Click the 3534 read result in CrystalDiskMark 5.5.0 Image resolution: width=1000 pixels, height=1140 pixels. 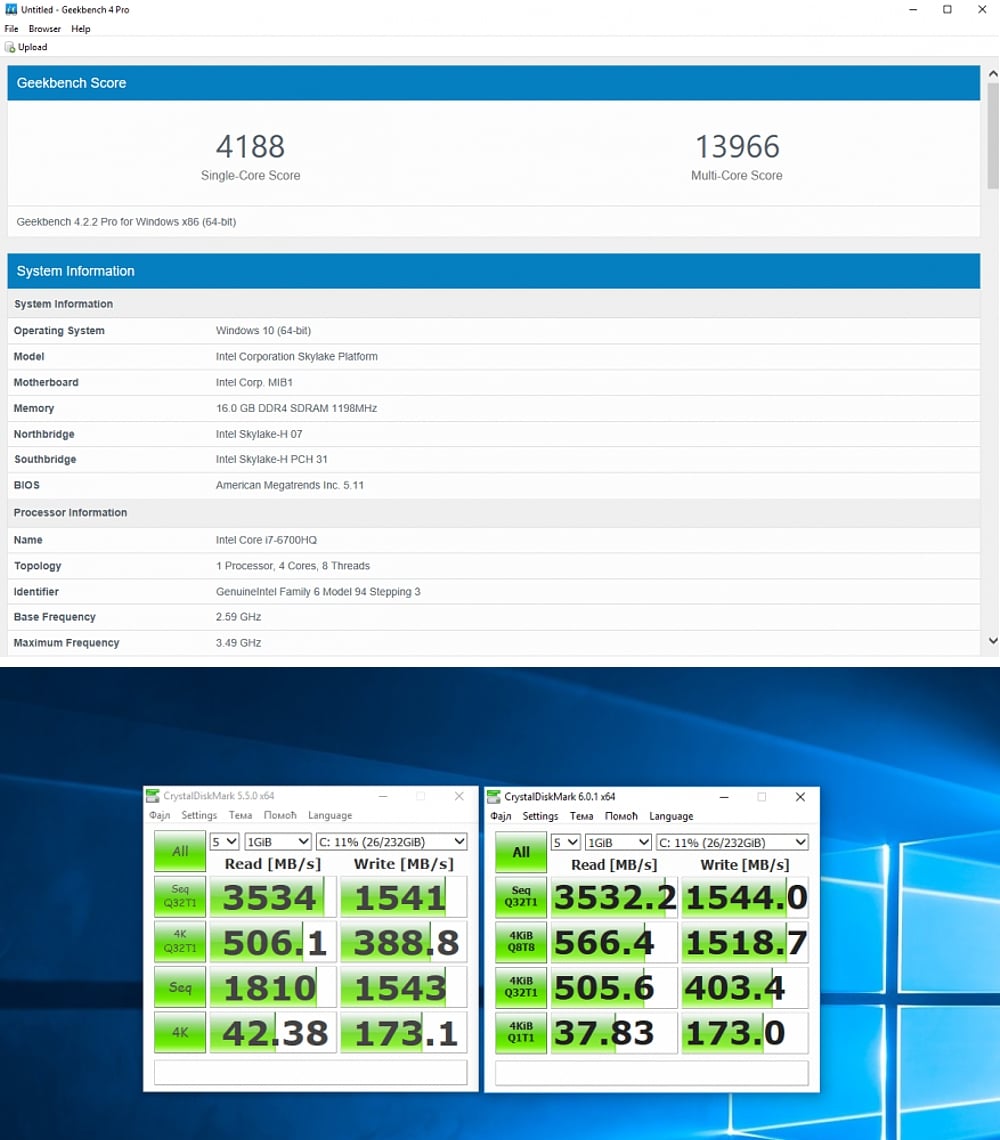[x=273, y=896]
